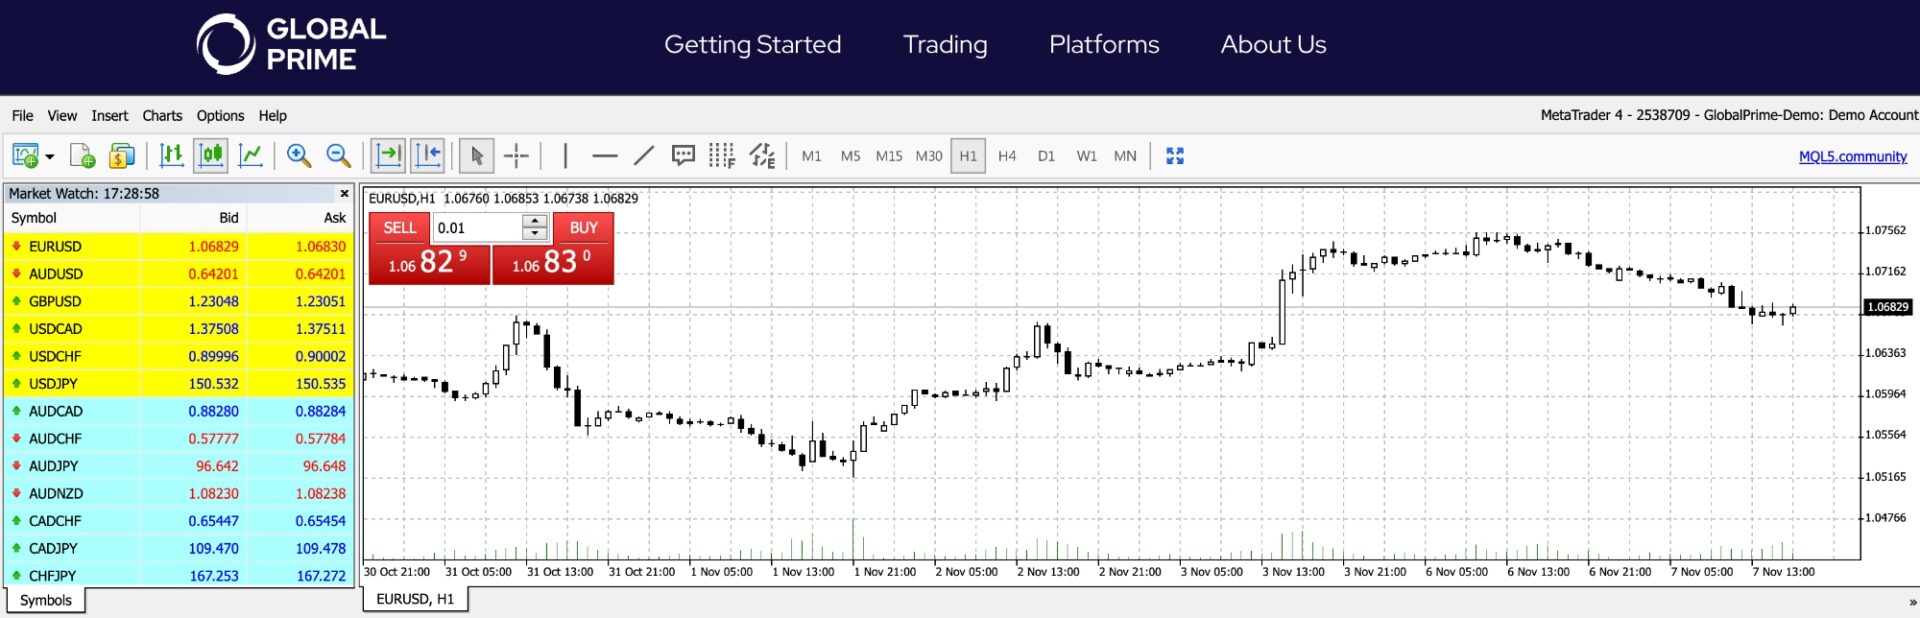Click the 1.06 82 sell price box
The height and width of the screenshot is (618, 1920).
(x=429, y=264)
